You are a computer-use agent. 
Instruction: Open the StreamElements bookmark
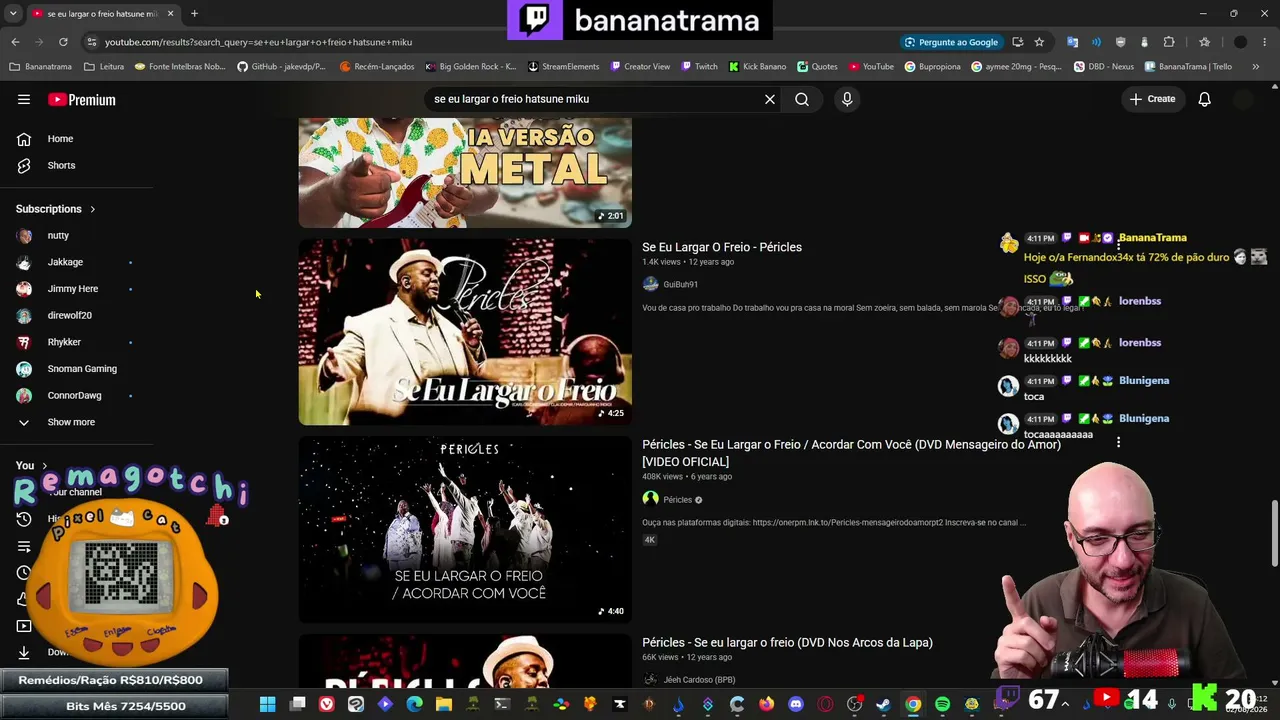tap(563, 67)
